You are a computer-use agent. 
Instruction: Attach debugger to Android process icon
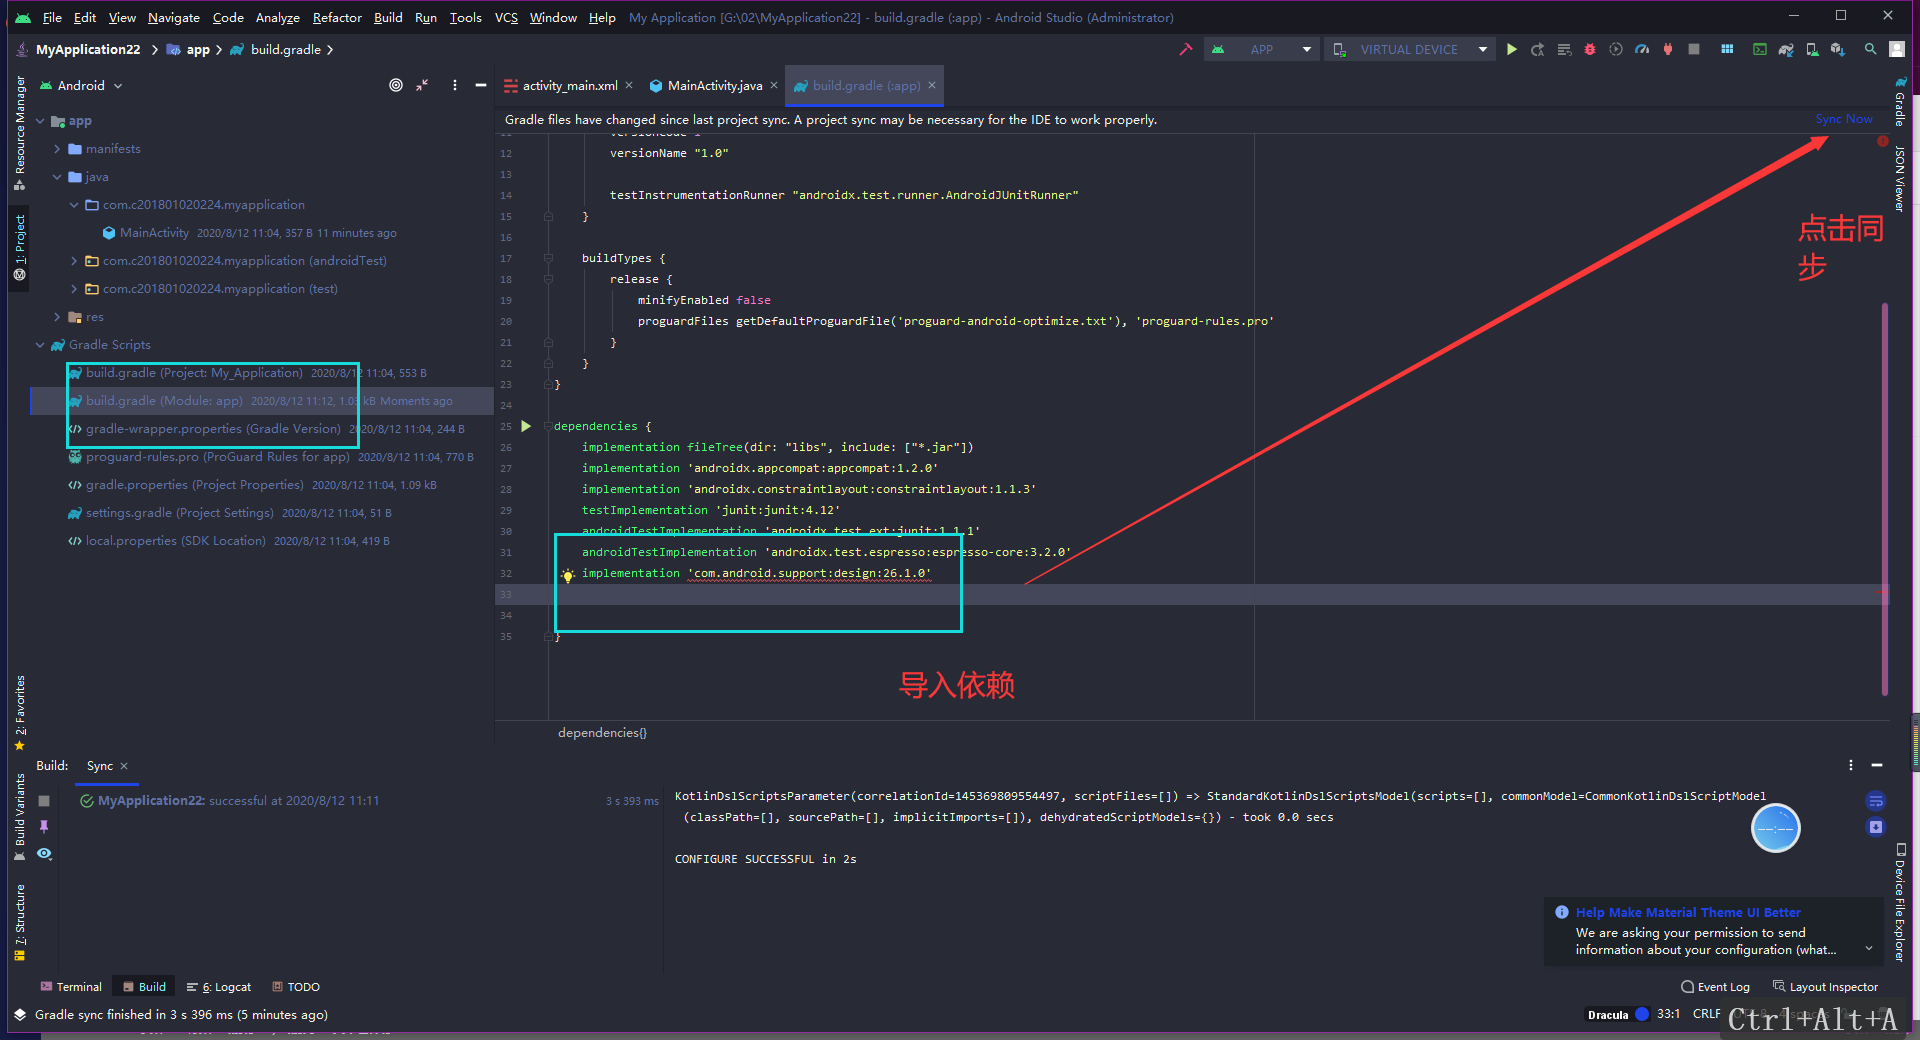1668,49
